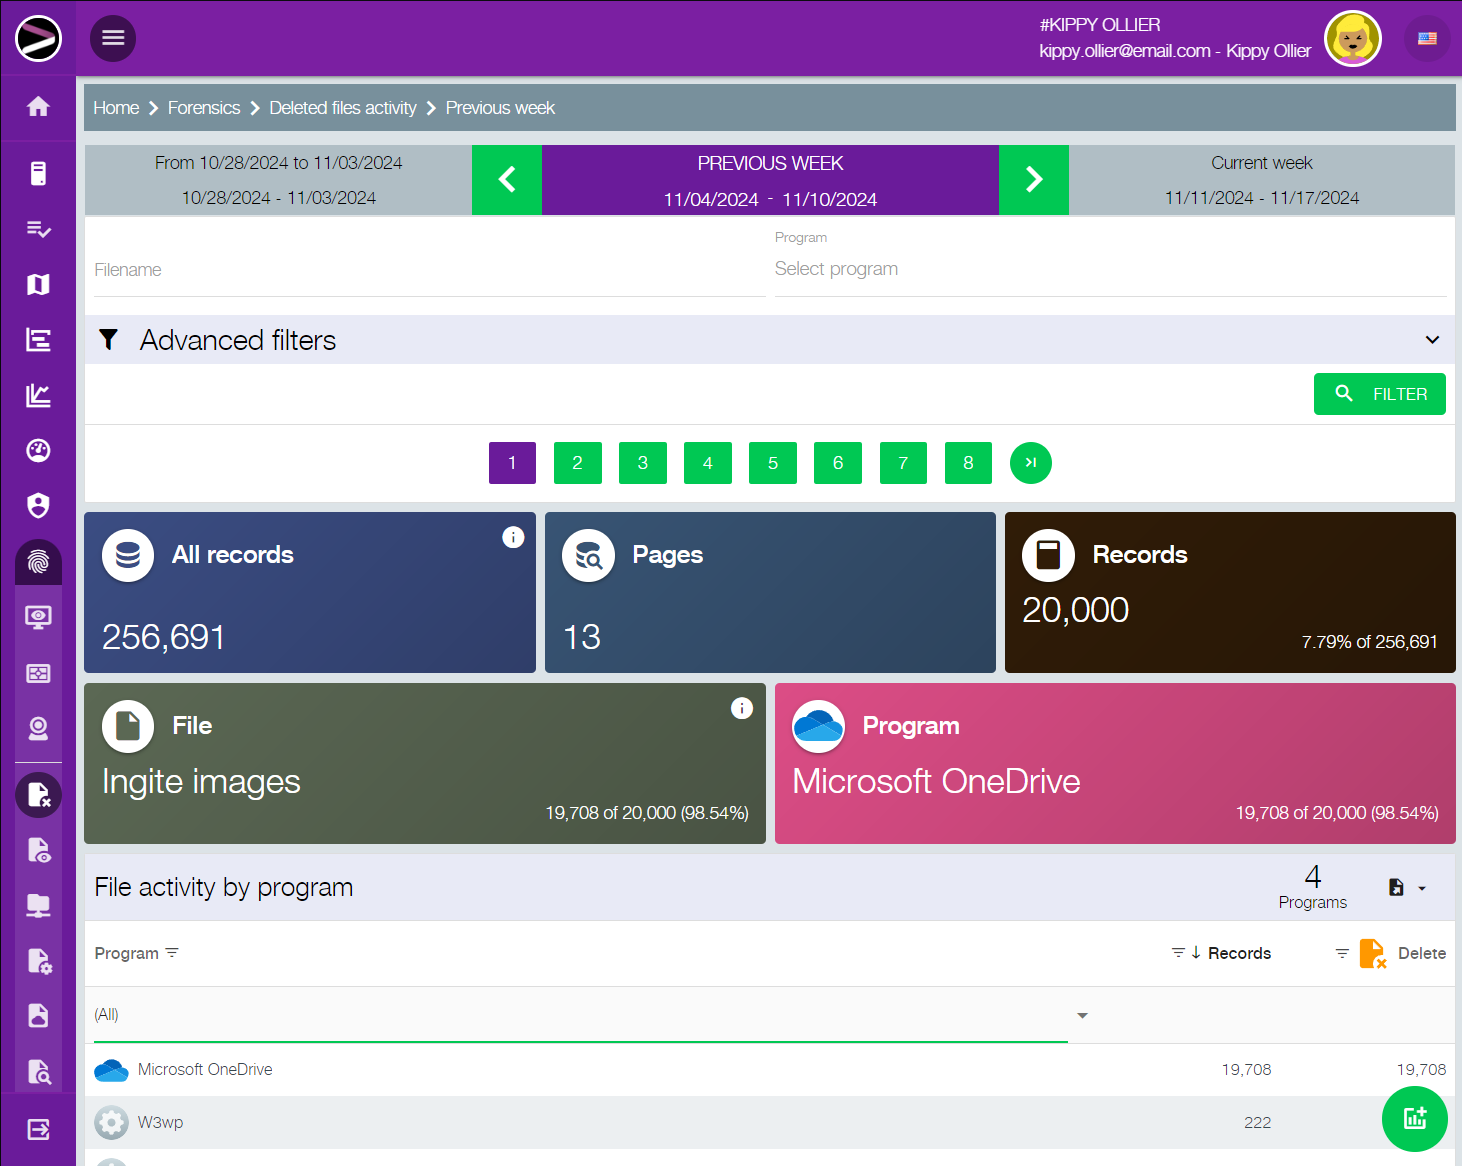This screenshot has width=1462, height=1166.
Task: Open the export file dropdown arrow
Action: click(x=1421, y=888)
